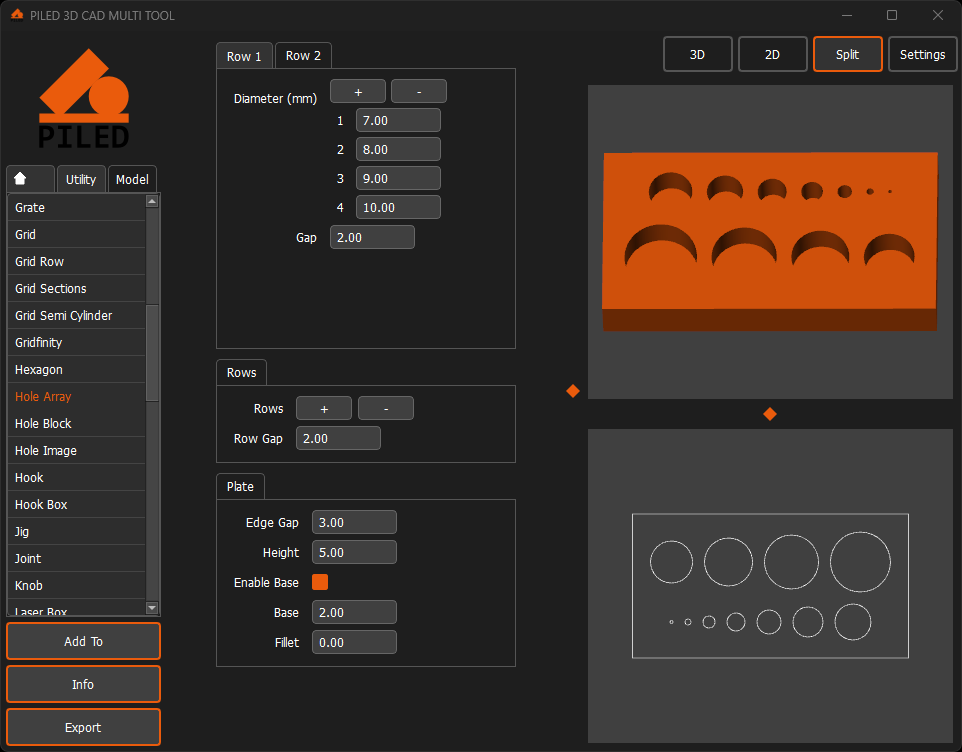Switch to the Row 1 tab
The height and width of the screenshot is (752, 962).
pyautogui.click(x=244, y=56)
